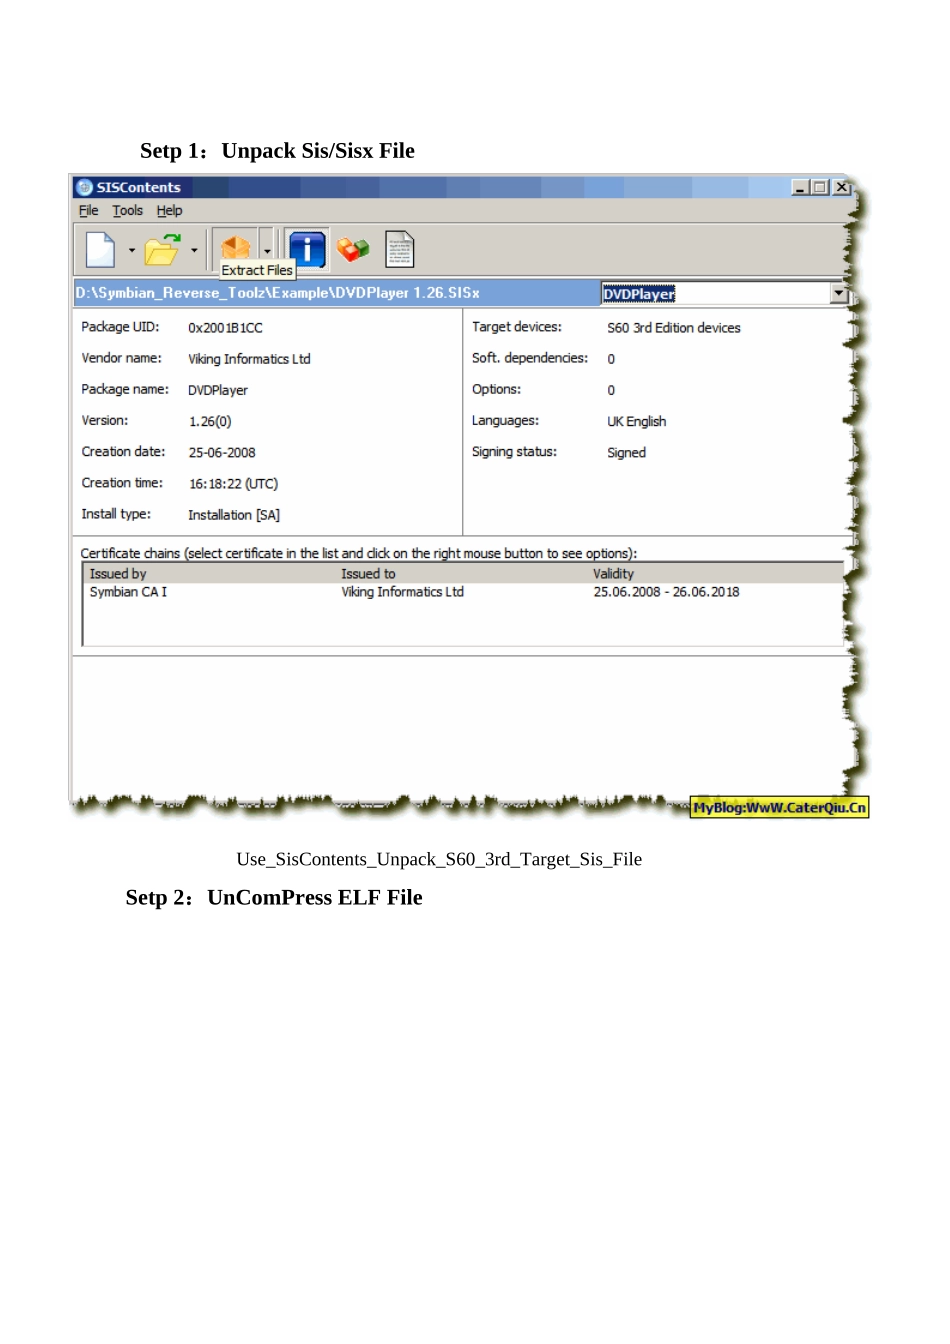
Task: Expand the DVDPlayer combo box arrow
Action: tap(839, 293)
